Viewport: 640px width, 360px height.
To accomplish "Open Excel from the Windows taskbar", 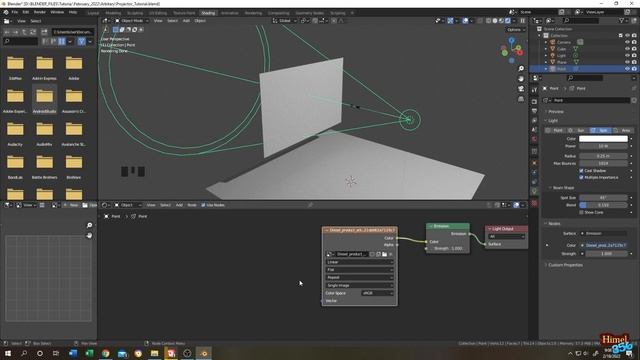I will pyautogui.click(x=89, y=353).
